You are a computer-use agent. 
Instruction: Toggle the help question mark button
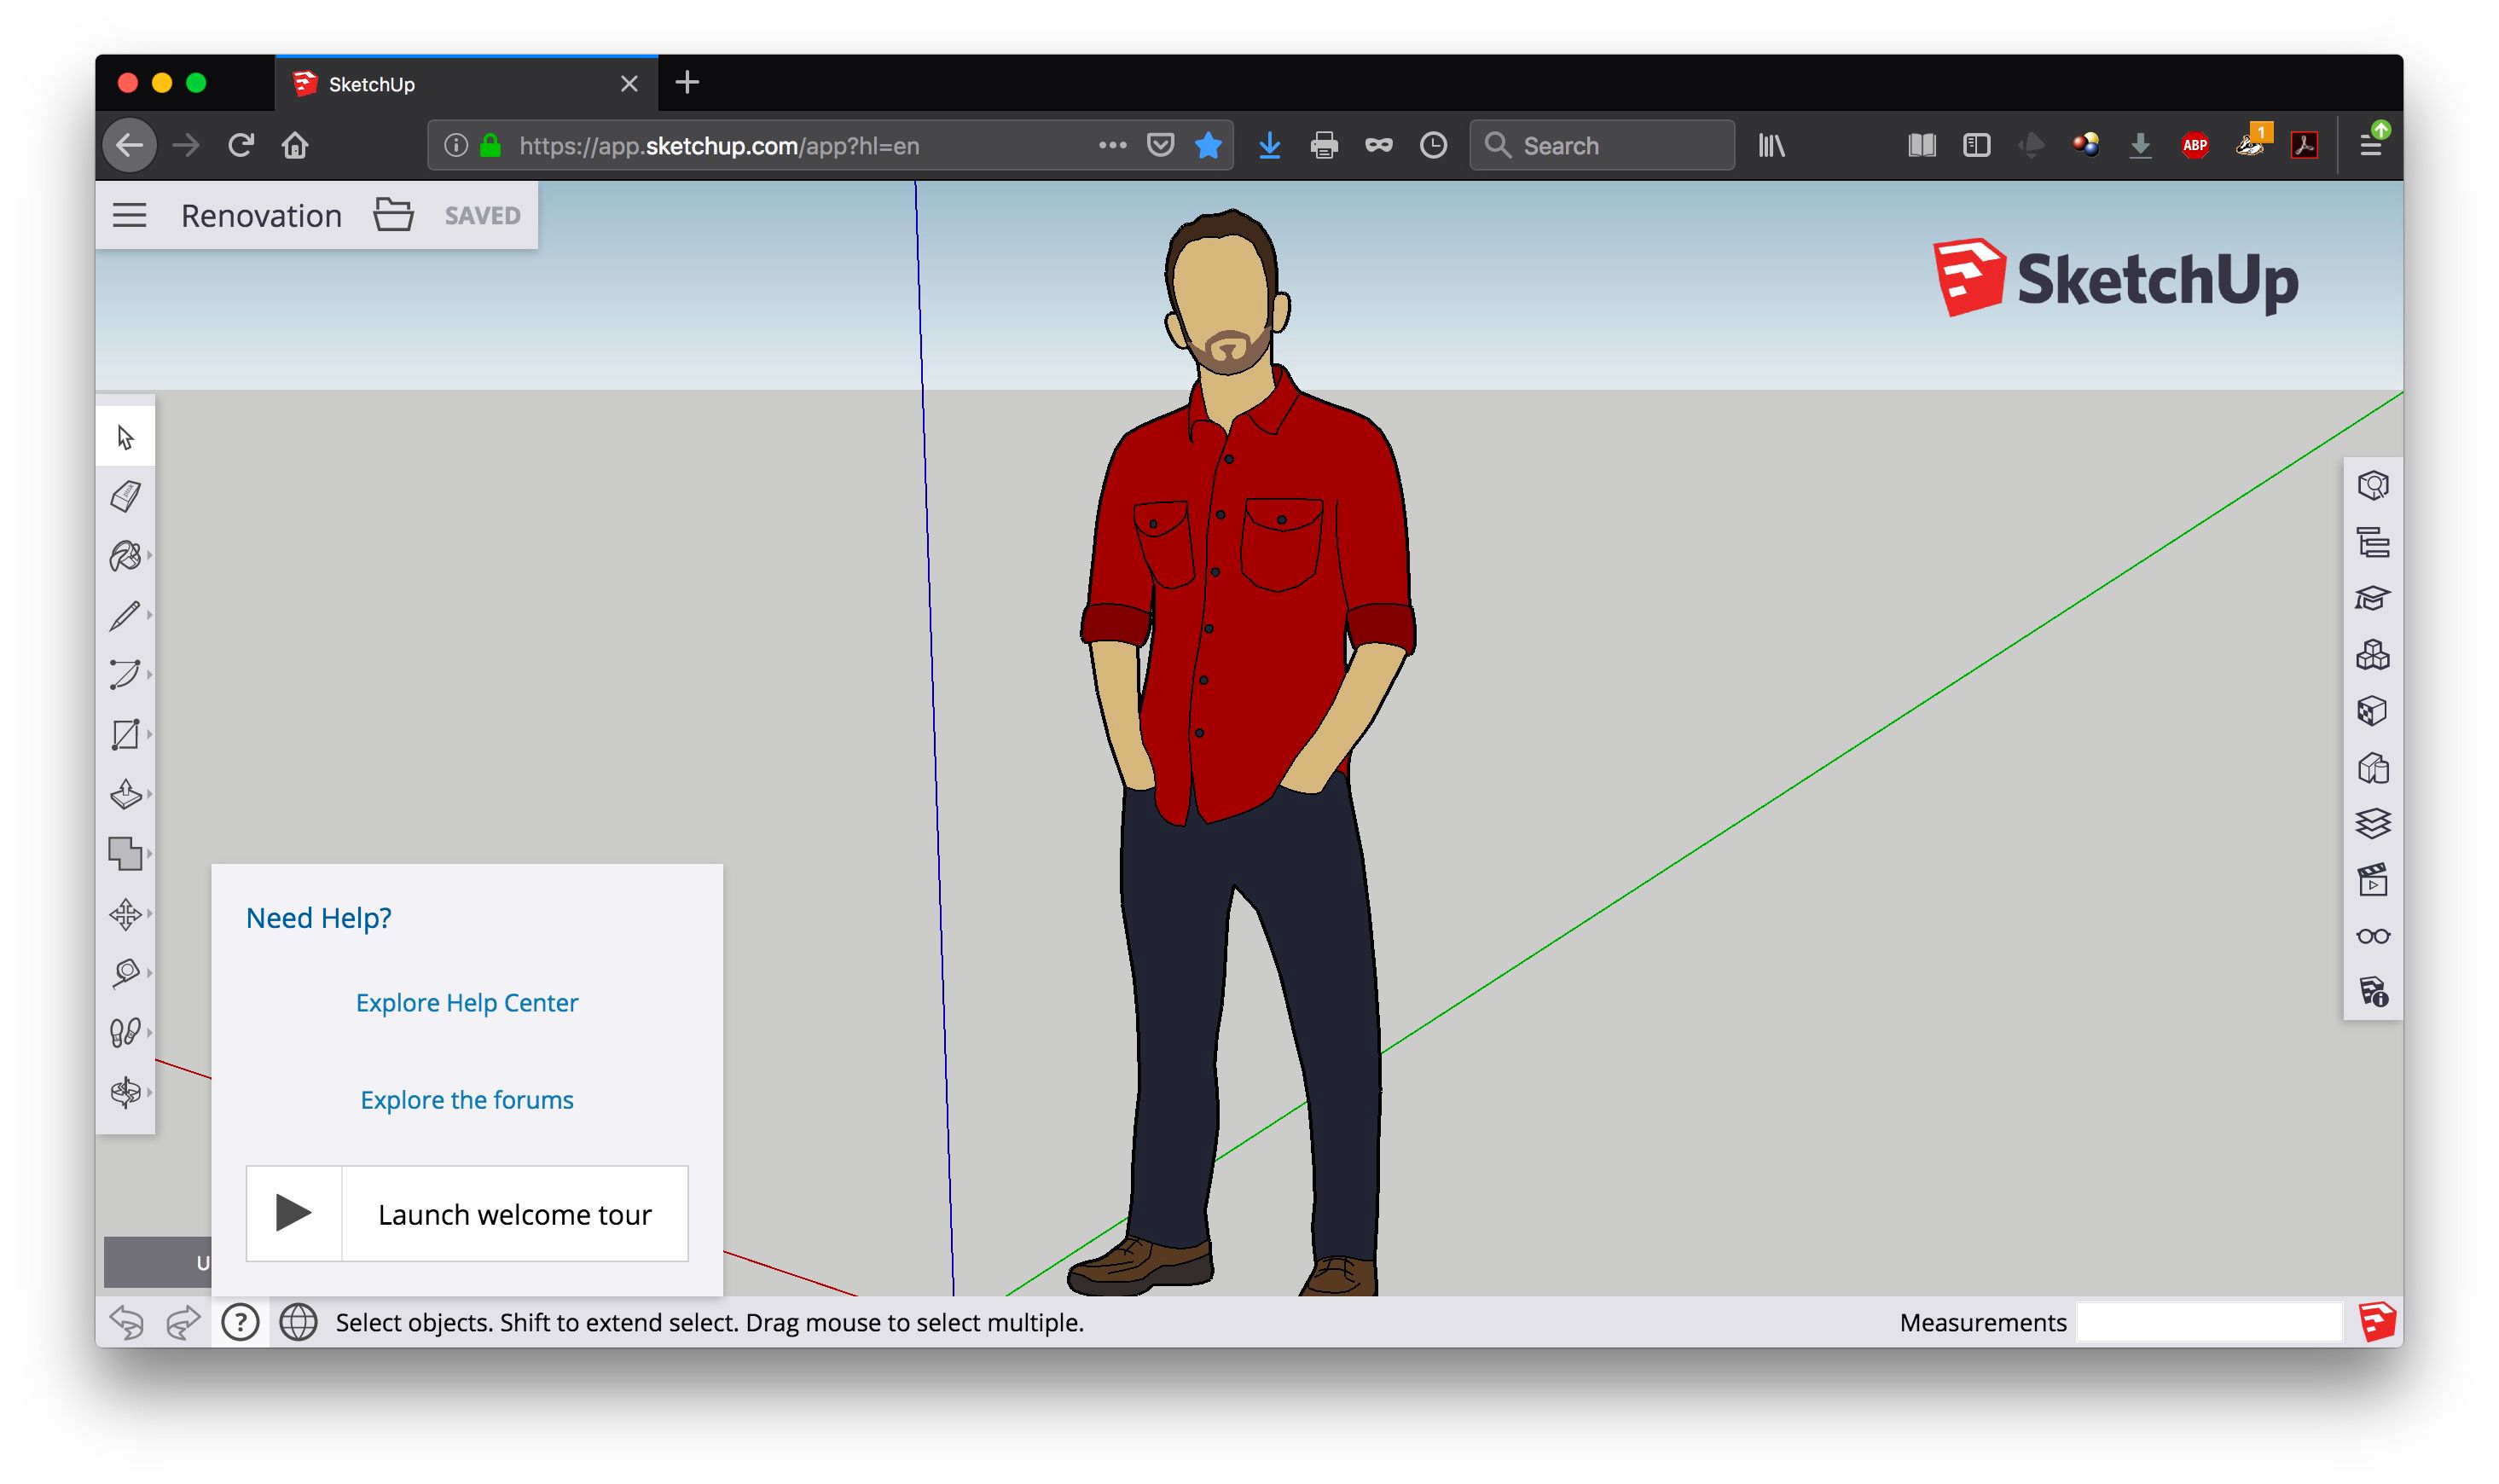(x=240, y=1323)
